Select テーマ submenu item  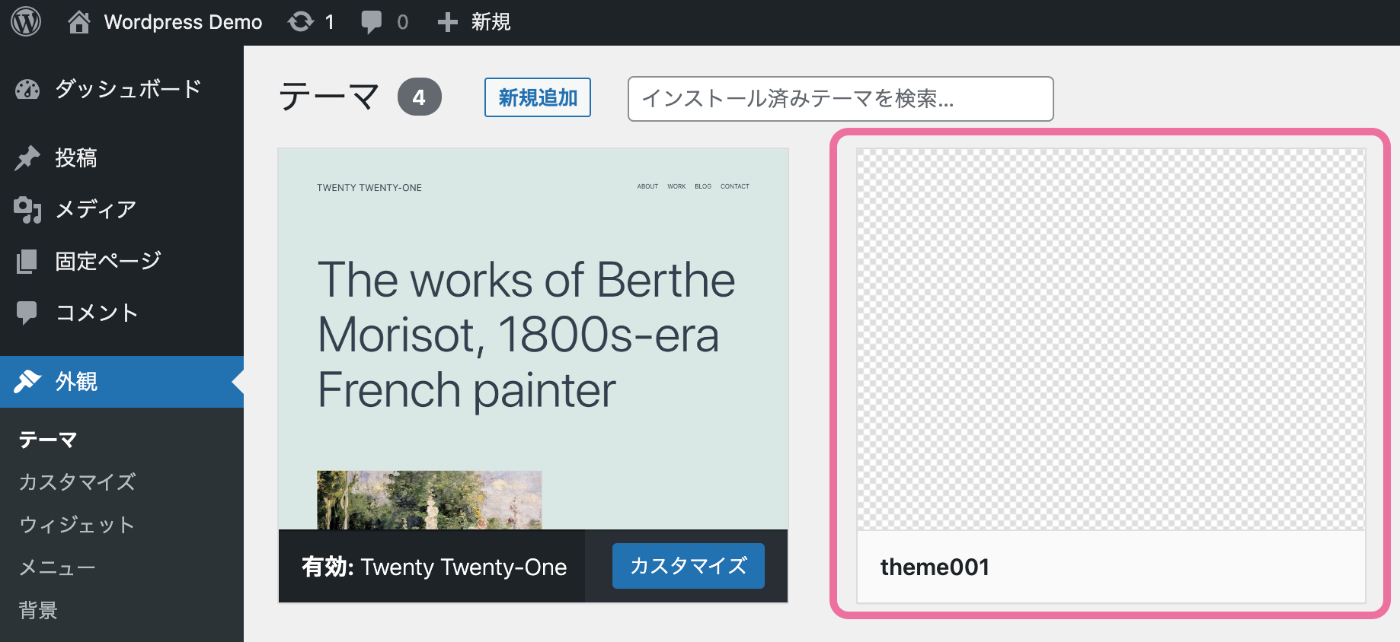tap(48, 440)
